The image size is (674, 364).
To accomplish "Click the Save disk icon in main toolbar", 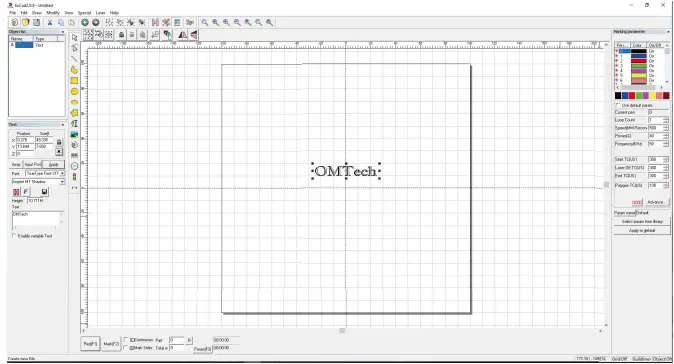I will [x=37, y=22].
